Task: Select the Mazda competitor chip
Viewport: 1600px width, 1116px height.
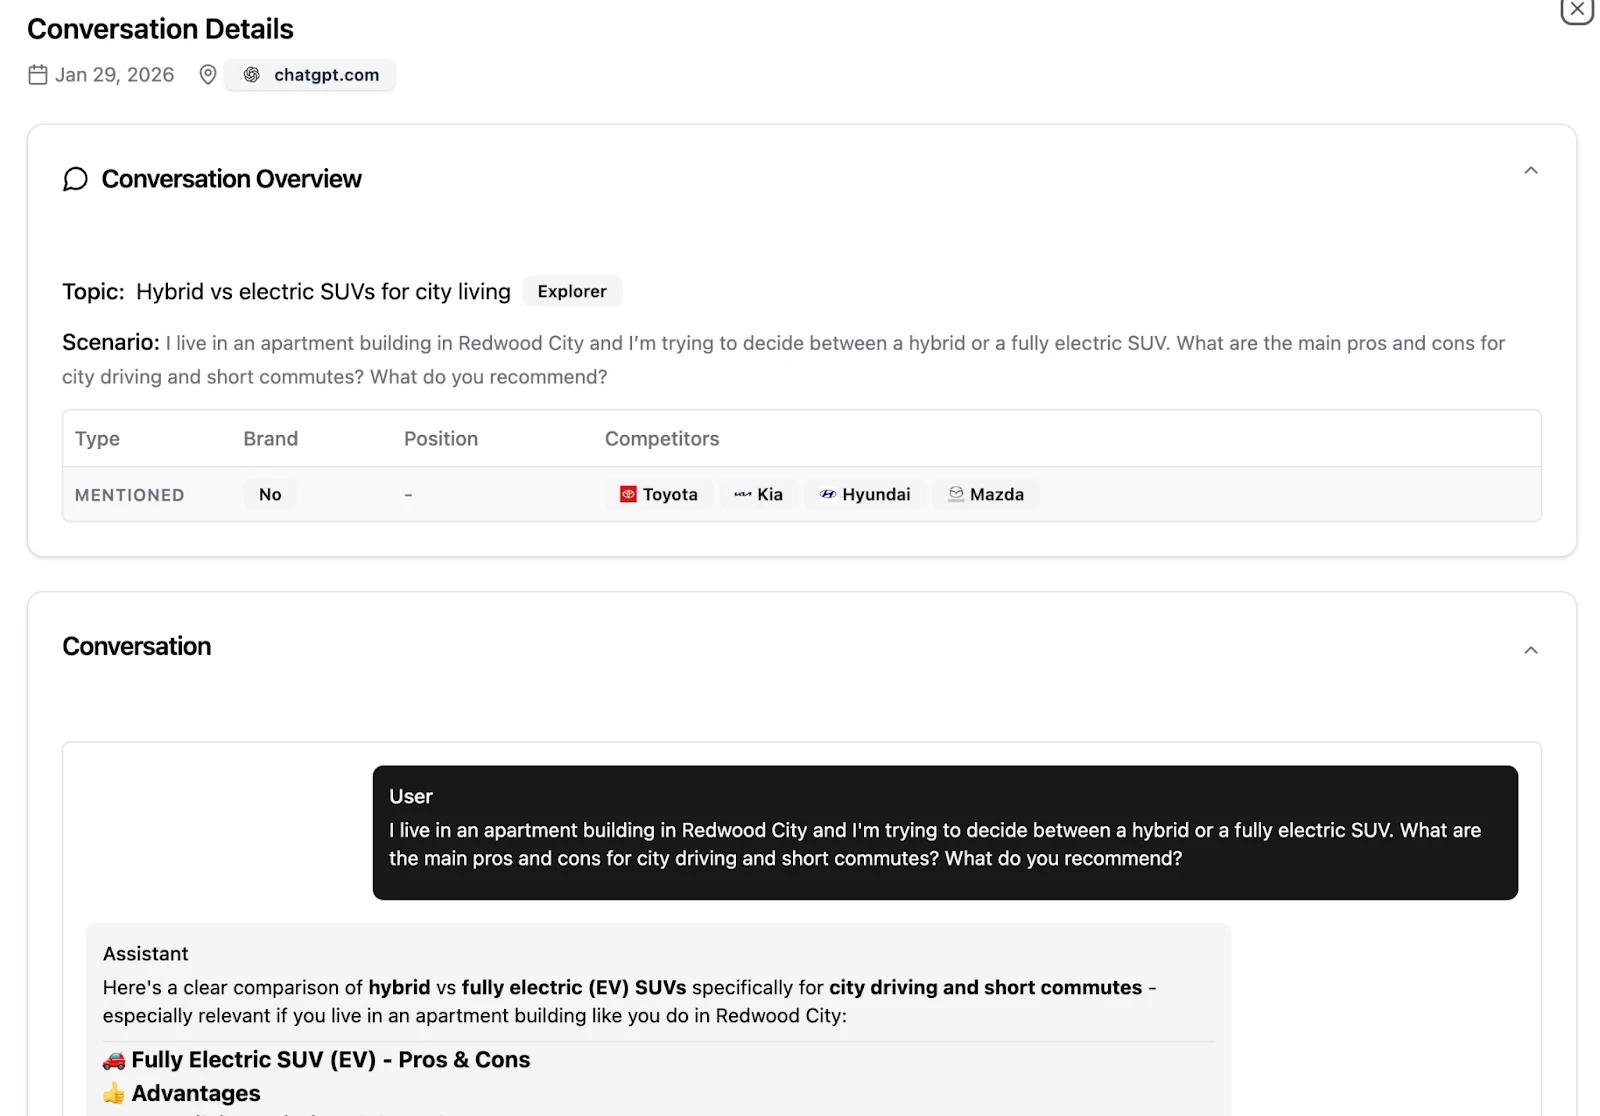Action: [x=986, y=494]
